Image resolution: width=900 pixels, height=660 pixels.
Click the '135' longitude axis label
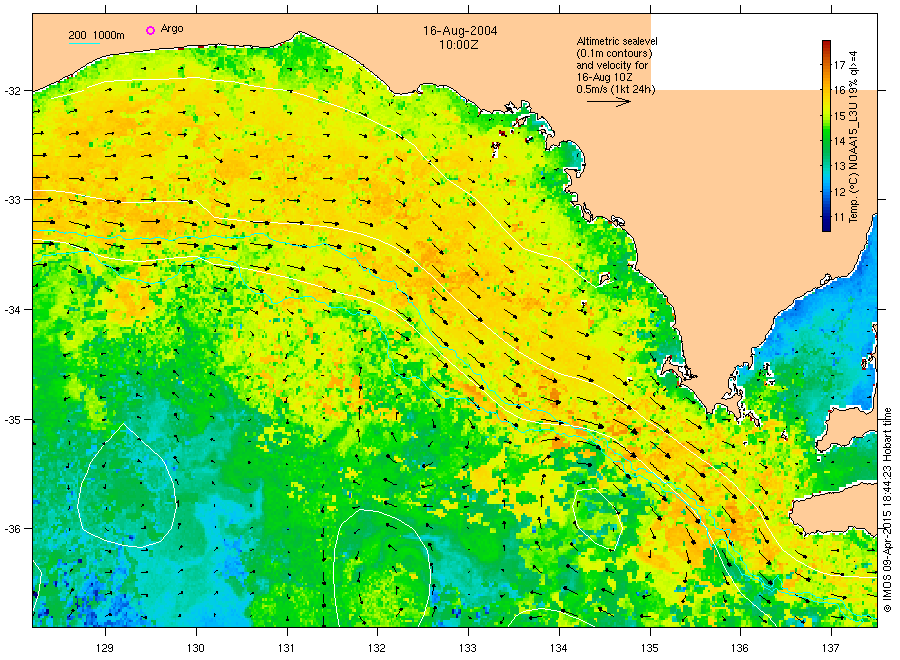click(x=650, y=648)
